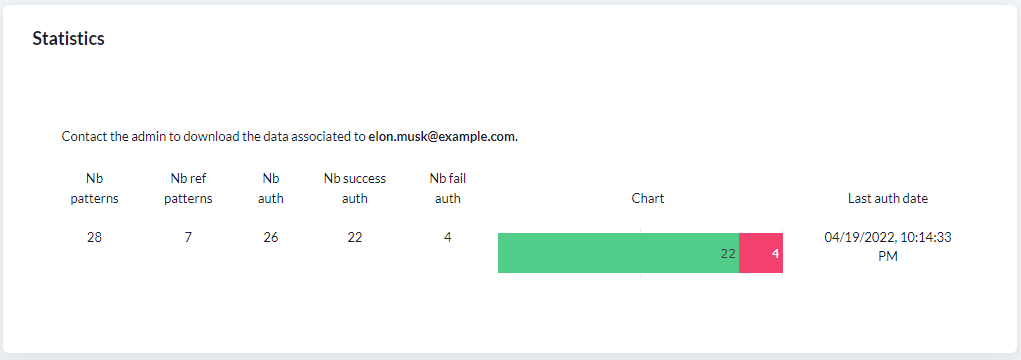Click the fail auth value 4 in table
The height and width of the screenshot is (360, 1021).
(448, 238)
